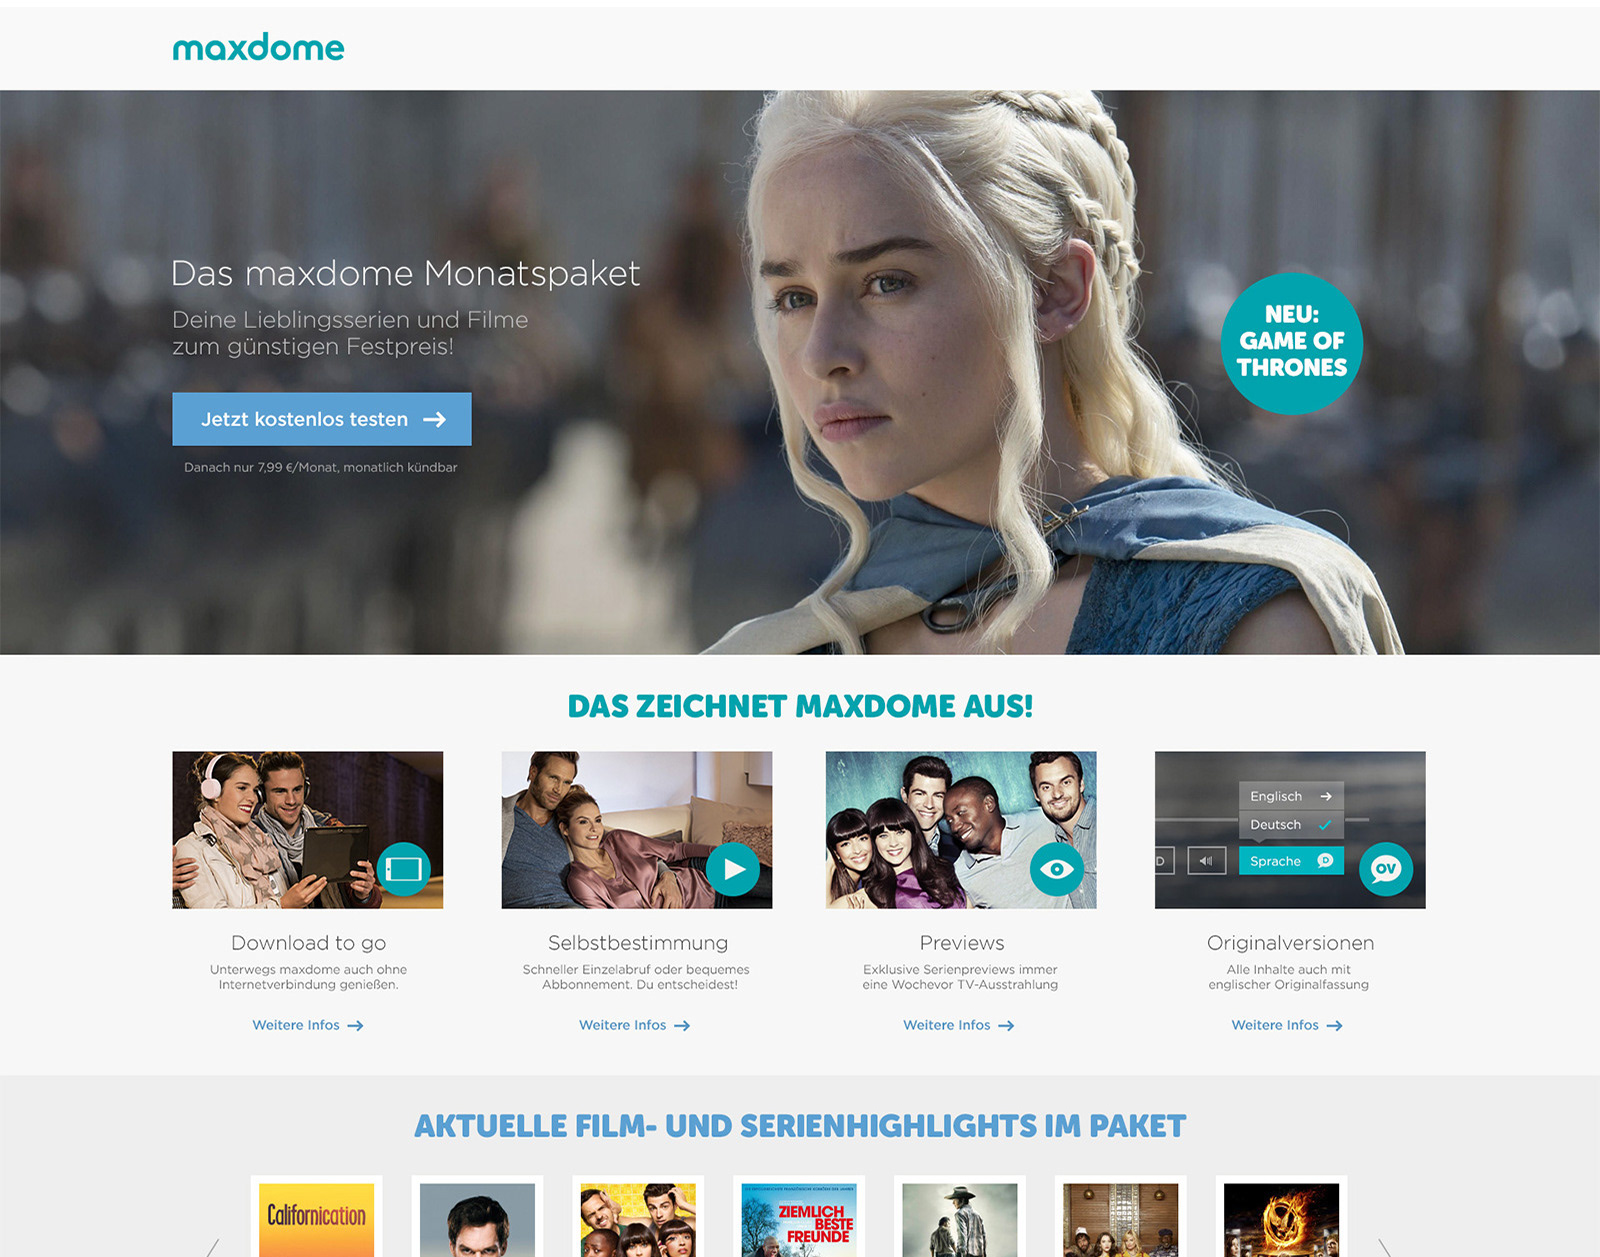The height and width of the screenshot is (1257, 1600).
Task: Open the Previews group photo
Action: 961,830
